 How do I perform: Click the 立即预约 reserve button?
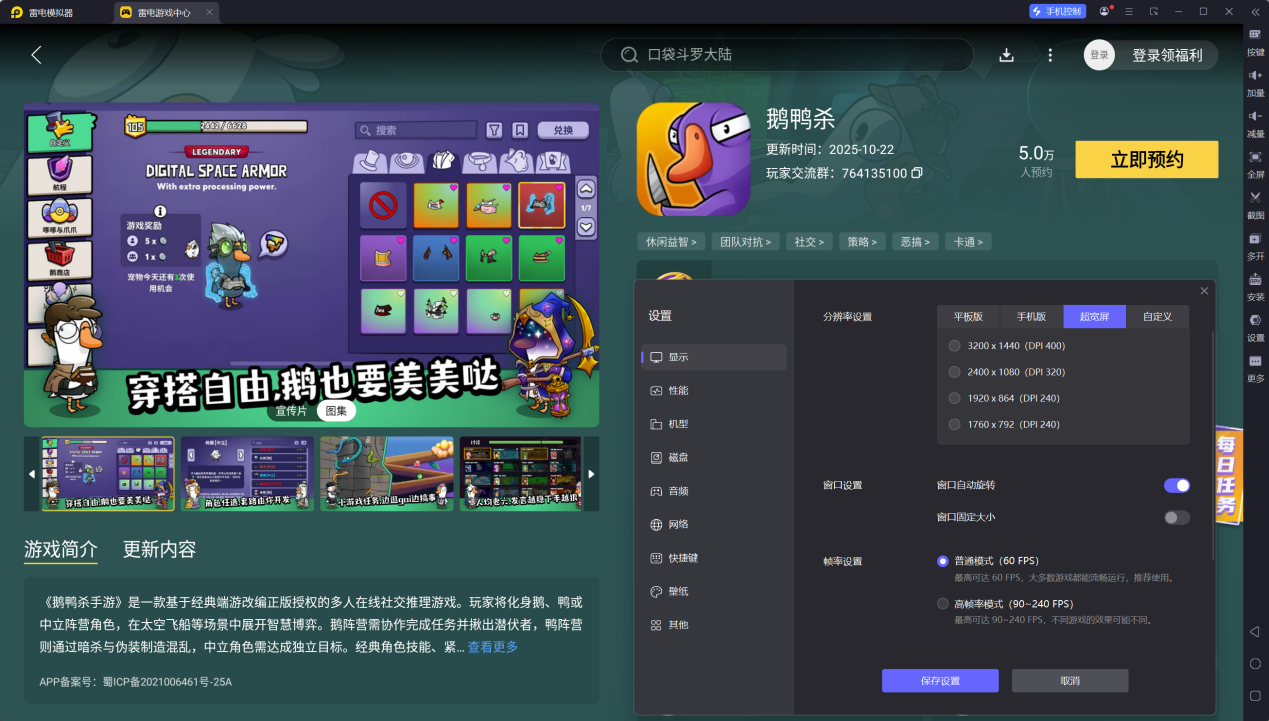click(x=1146, y=159)
